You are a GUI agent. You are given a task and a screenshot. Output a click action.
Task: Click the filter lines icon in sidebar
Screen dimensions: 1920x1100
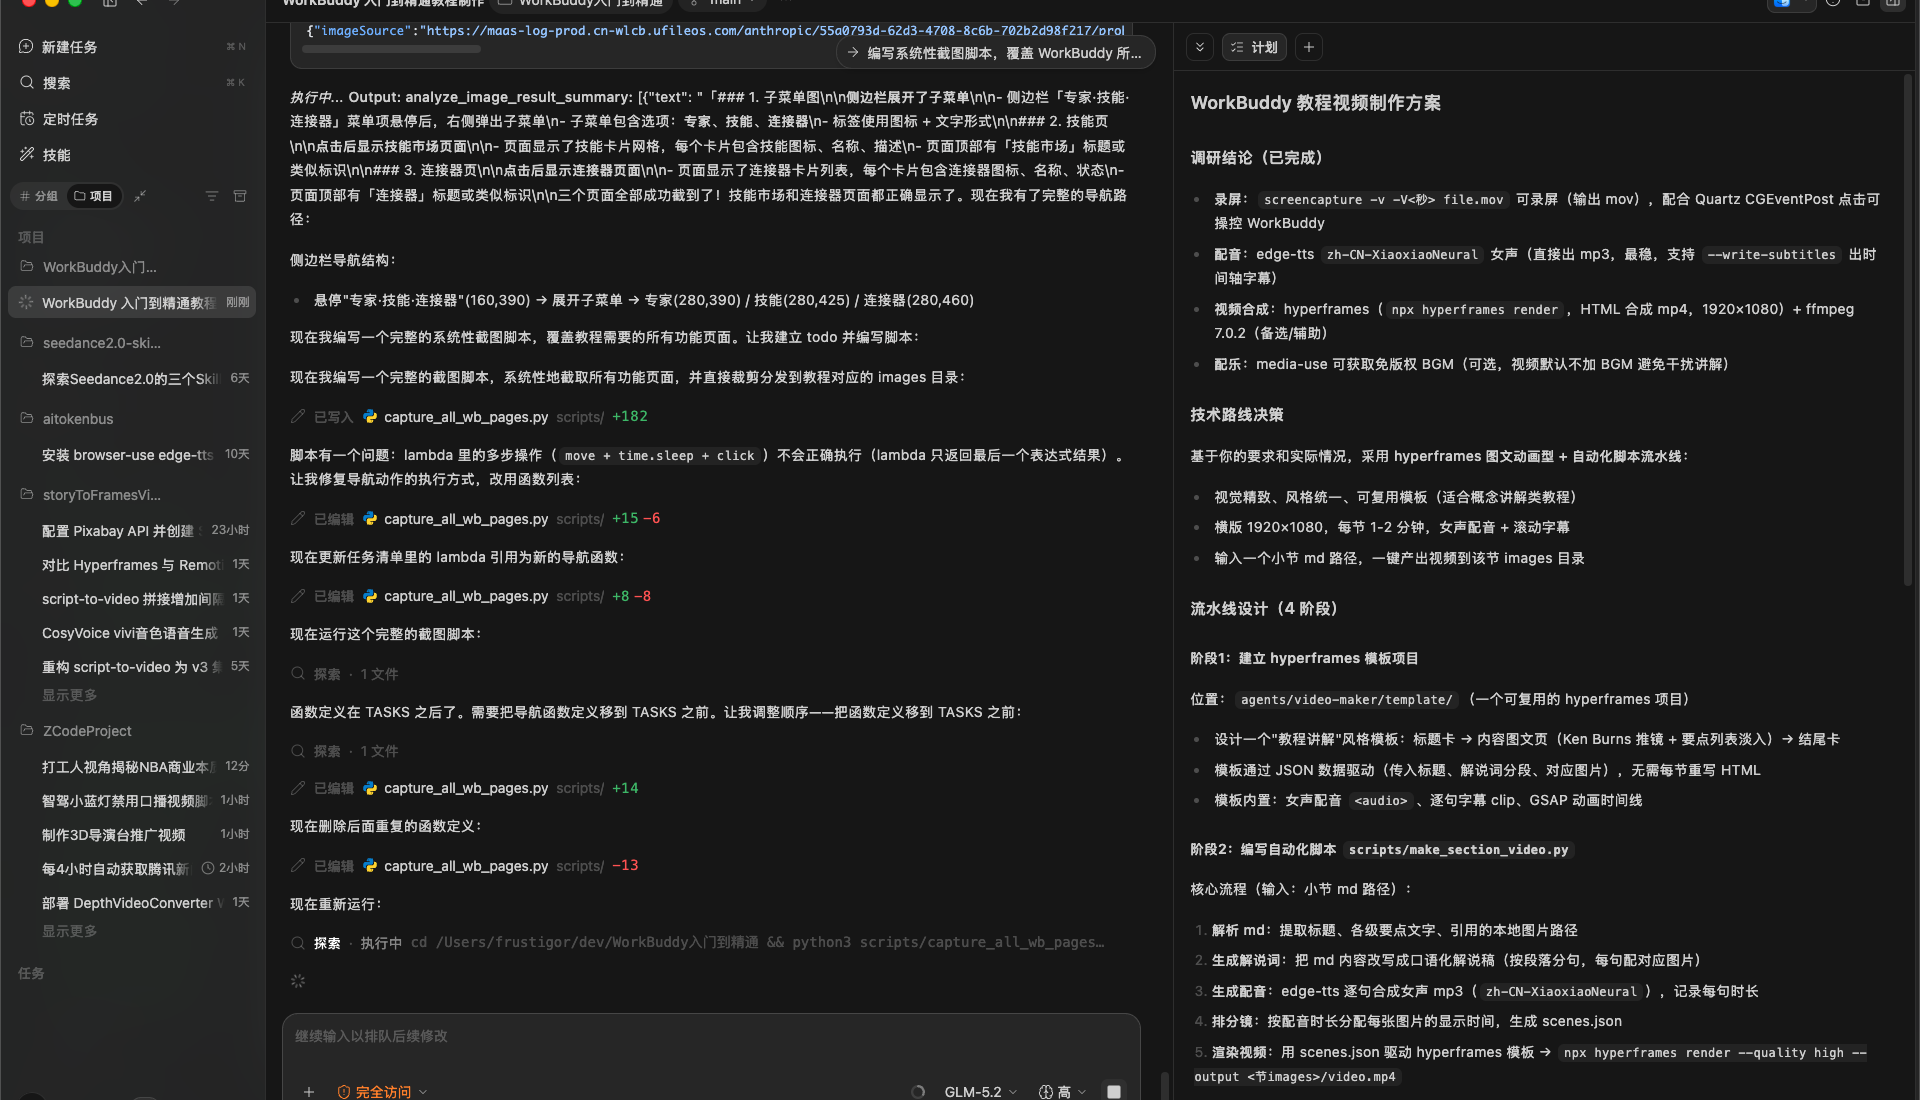(211, 196)
